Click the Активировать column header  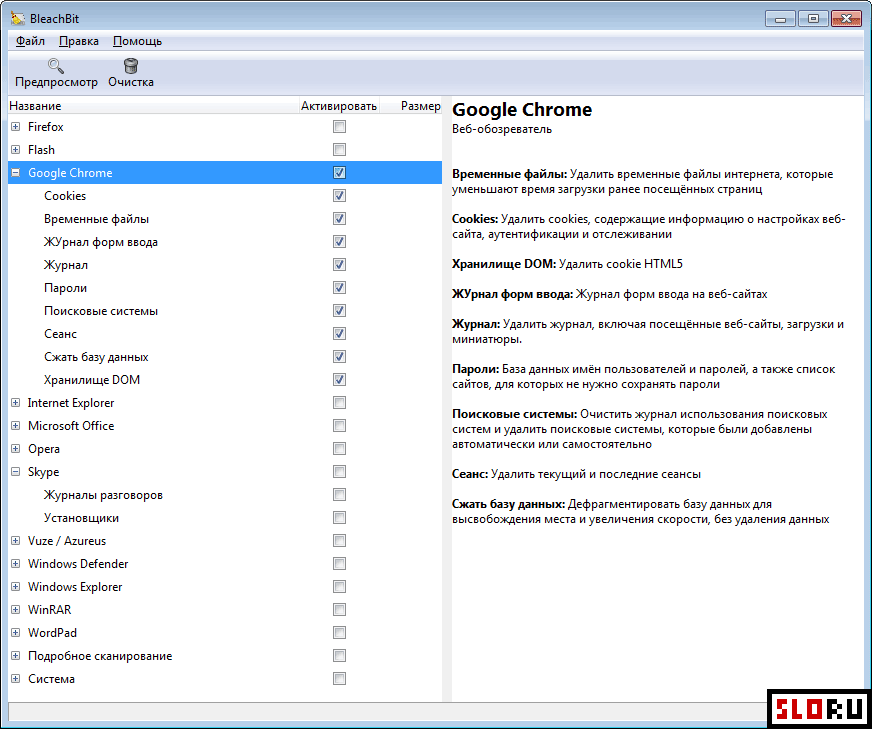click(x=339, y=106)
